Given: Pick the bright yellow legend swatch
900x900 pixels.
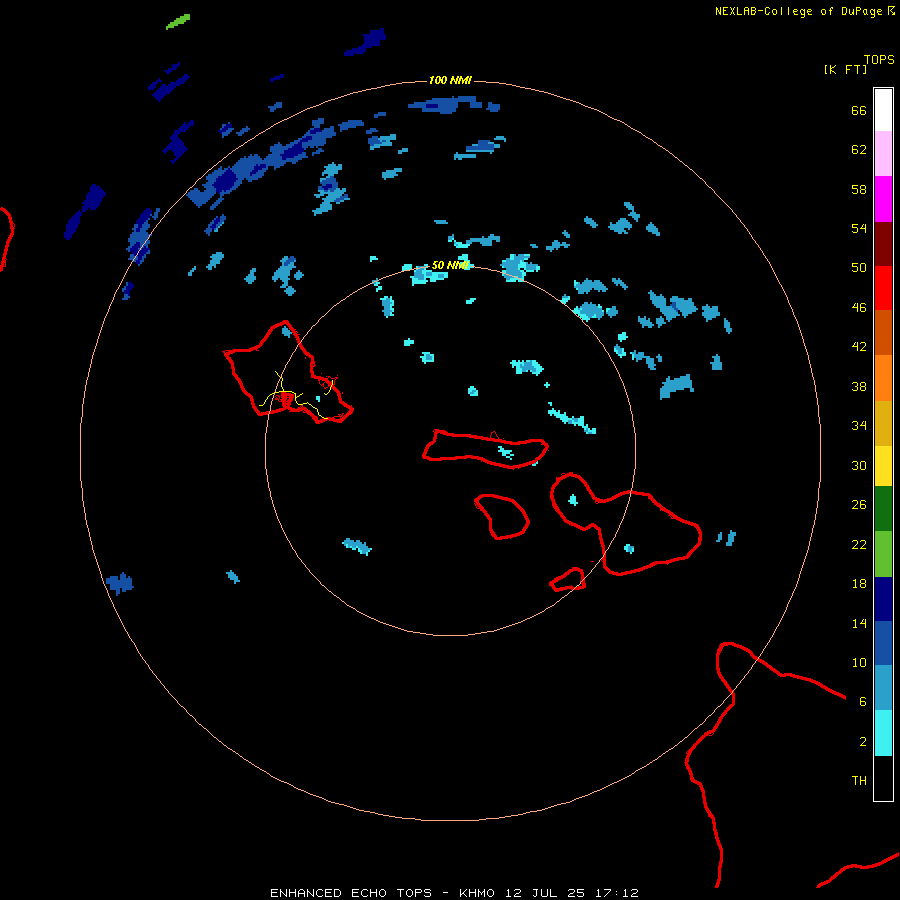Looking at the screenshot, I should [x=883, y=465].
